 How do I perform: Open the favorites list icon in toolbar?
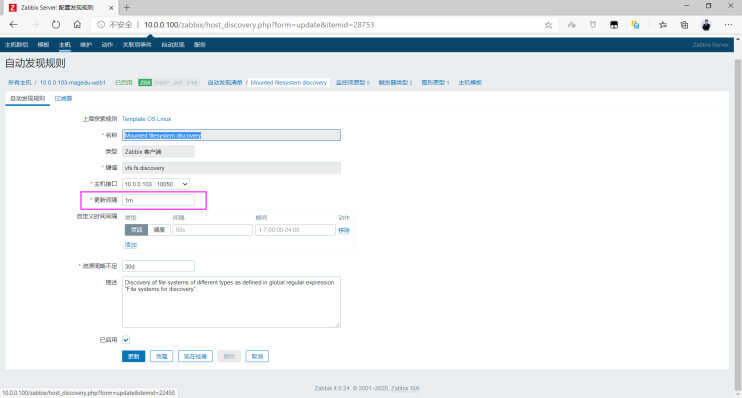(x=662, y=25)
